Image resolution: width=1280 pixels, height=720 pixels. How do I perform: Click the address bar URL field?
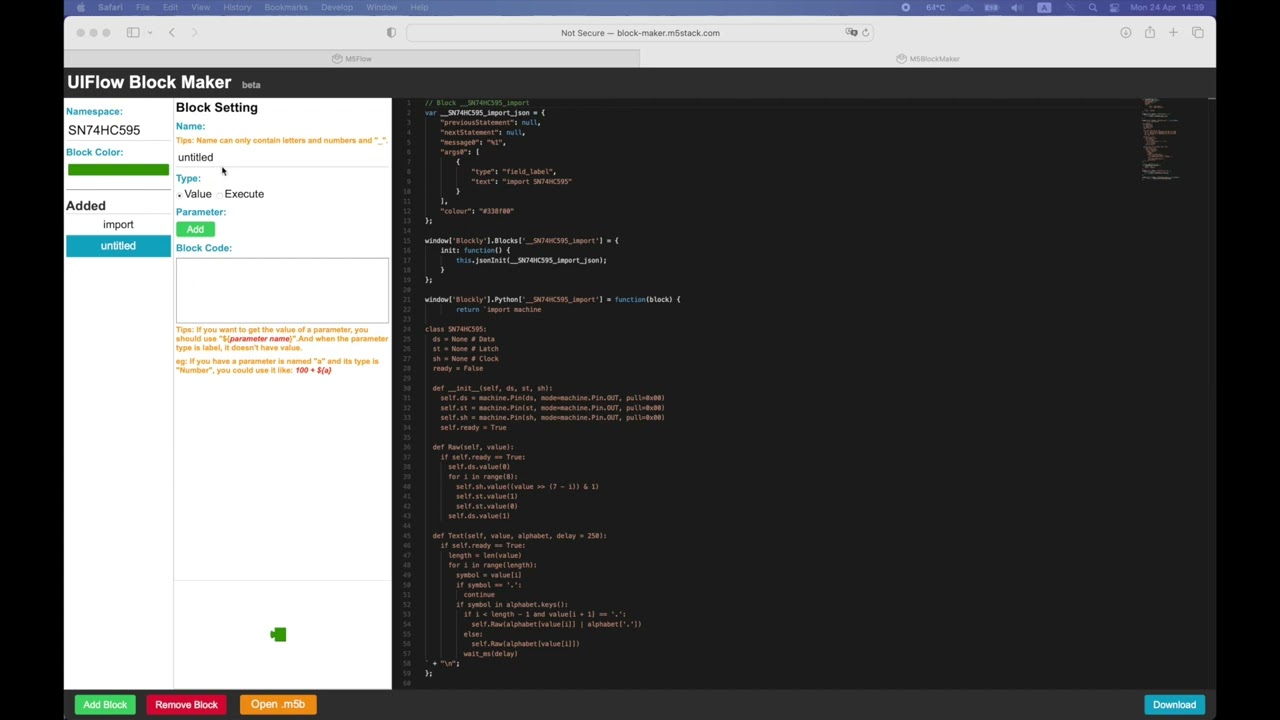coord(640,32)
